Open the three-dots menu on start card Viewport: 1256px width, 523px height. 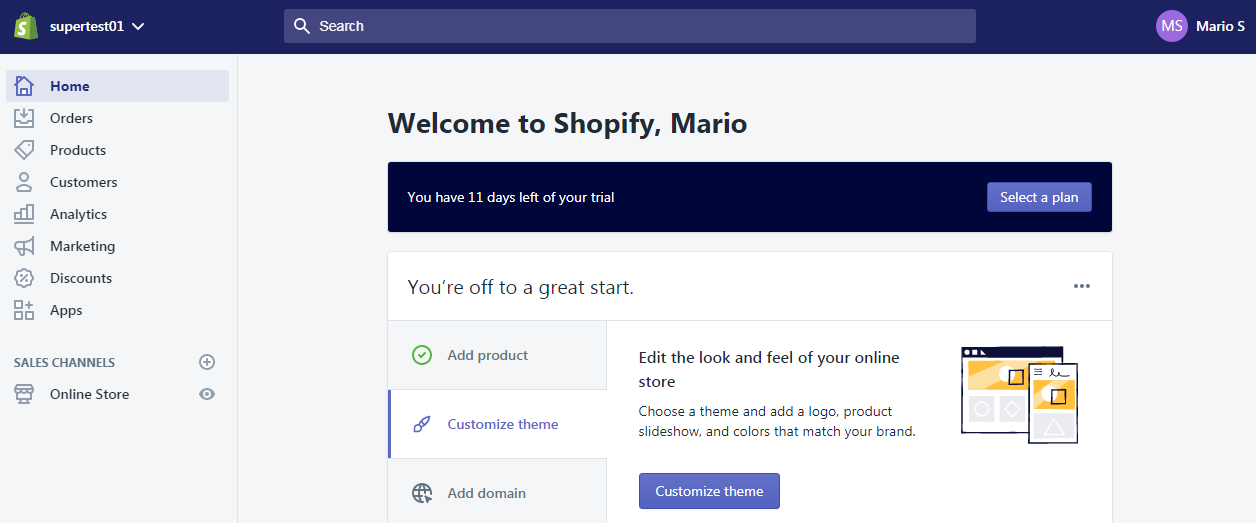pos(1081,286)
